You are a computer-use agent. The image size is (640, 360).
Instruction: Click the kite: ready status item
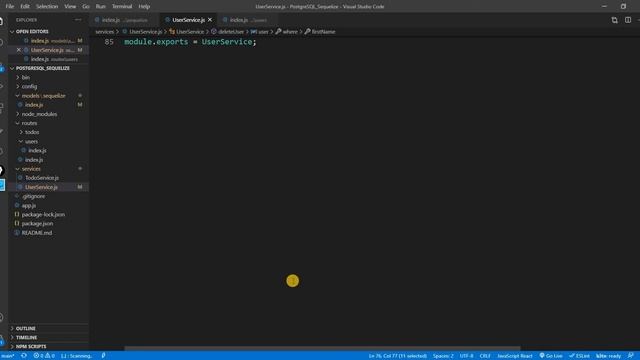click(x=609, y=356)
